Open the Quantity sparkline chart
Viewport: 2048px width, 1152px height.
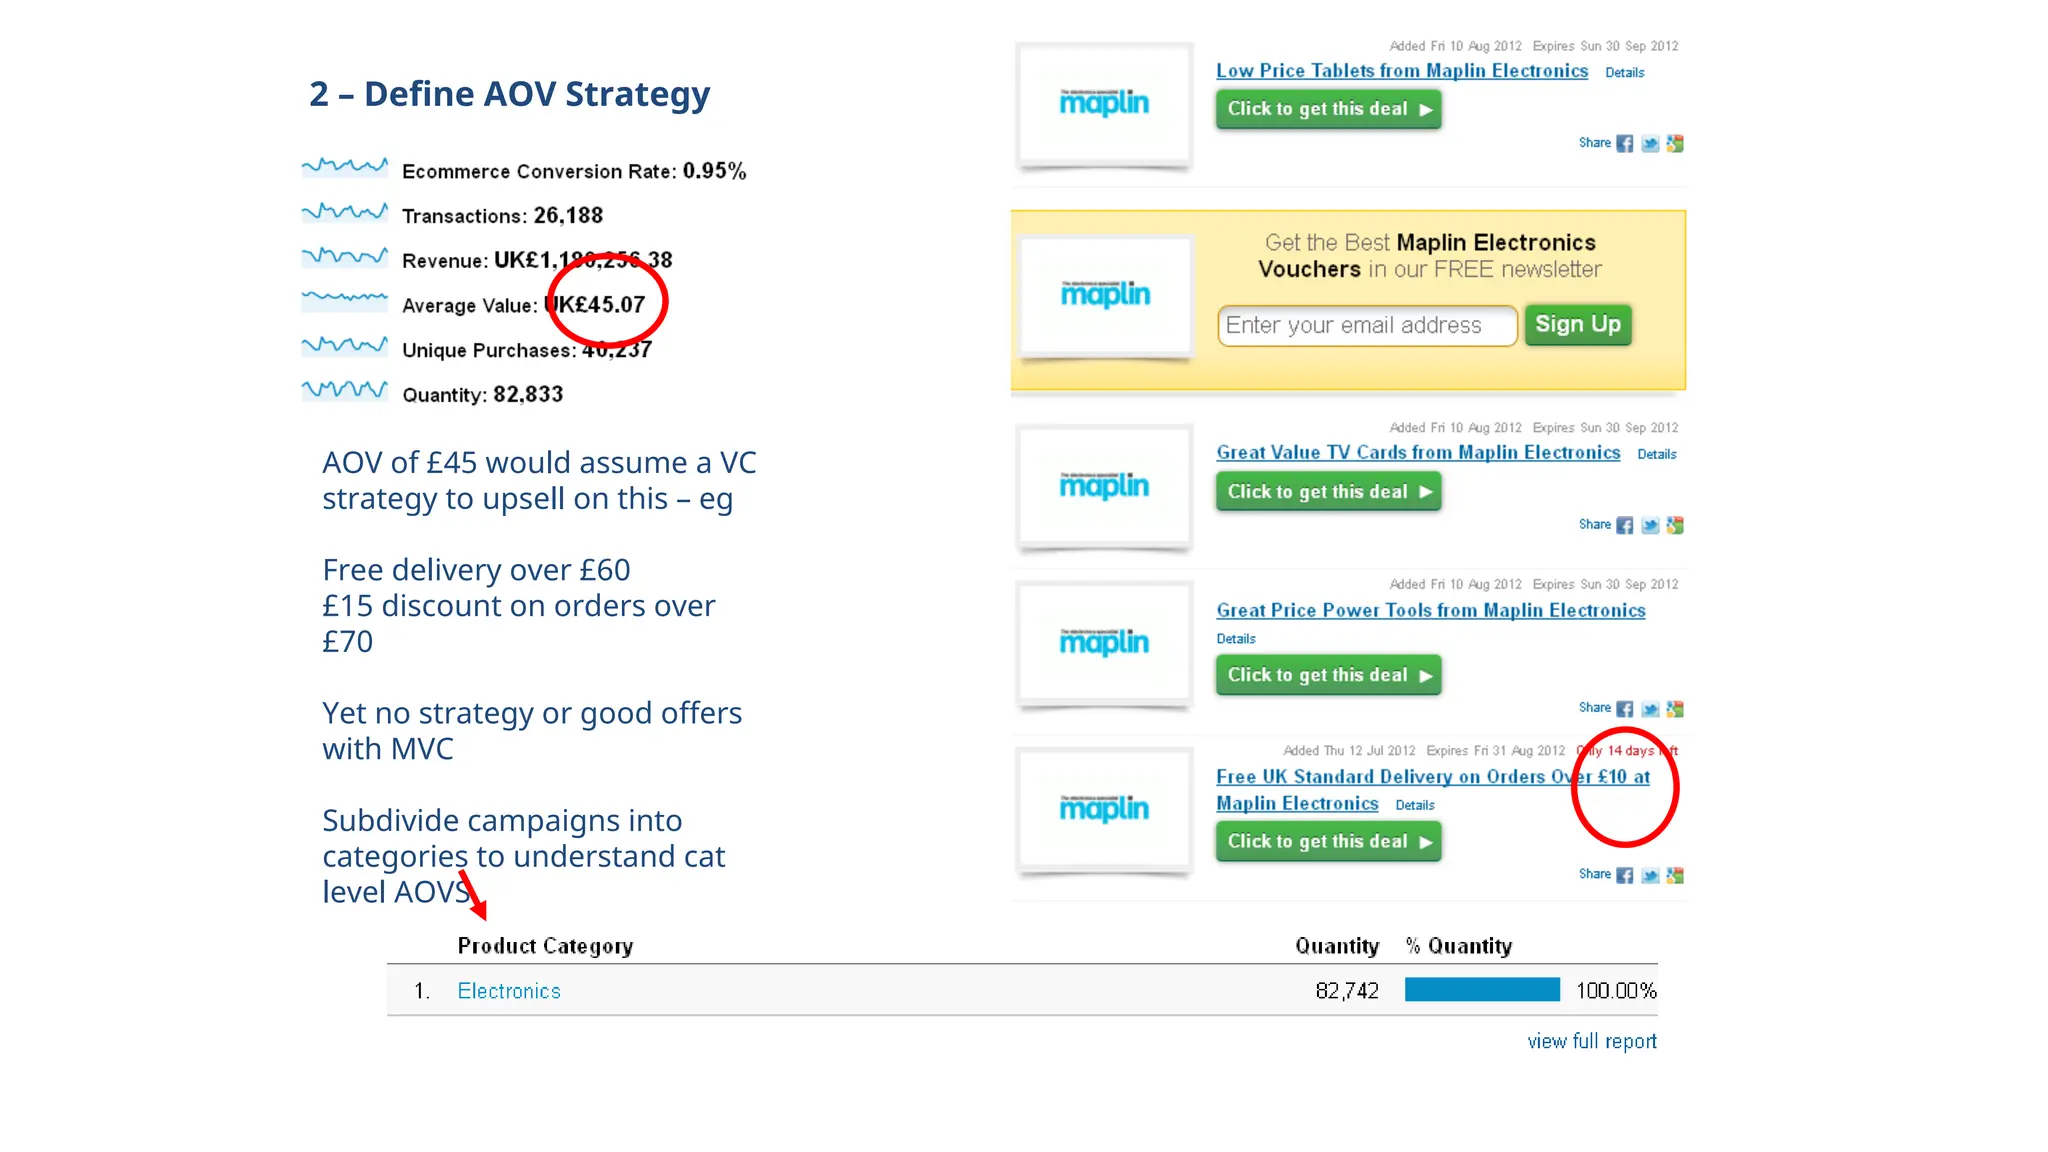click(x=345, y=389)
